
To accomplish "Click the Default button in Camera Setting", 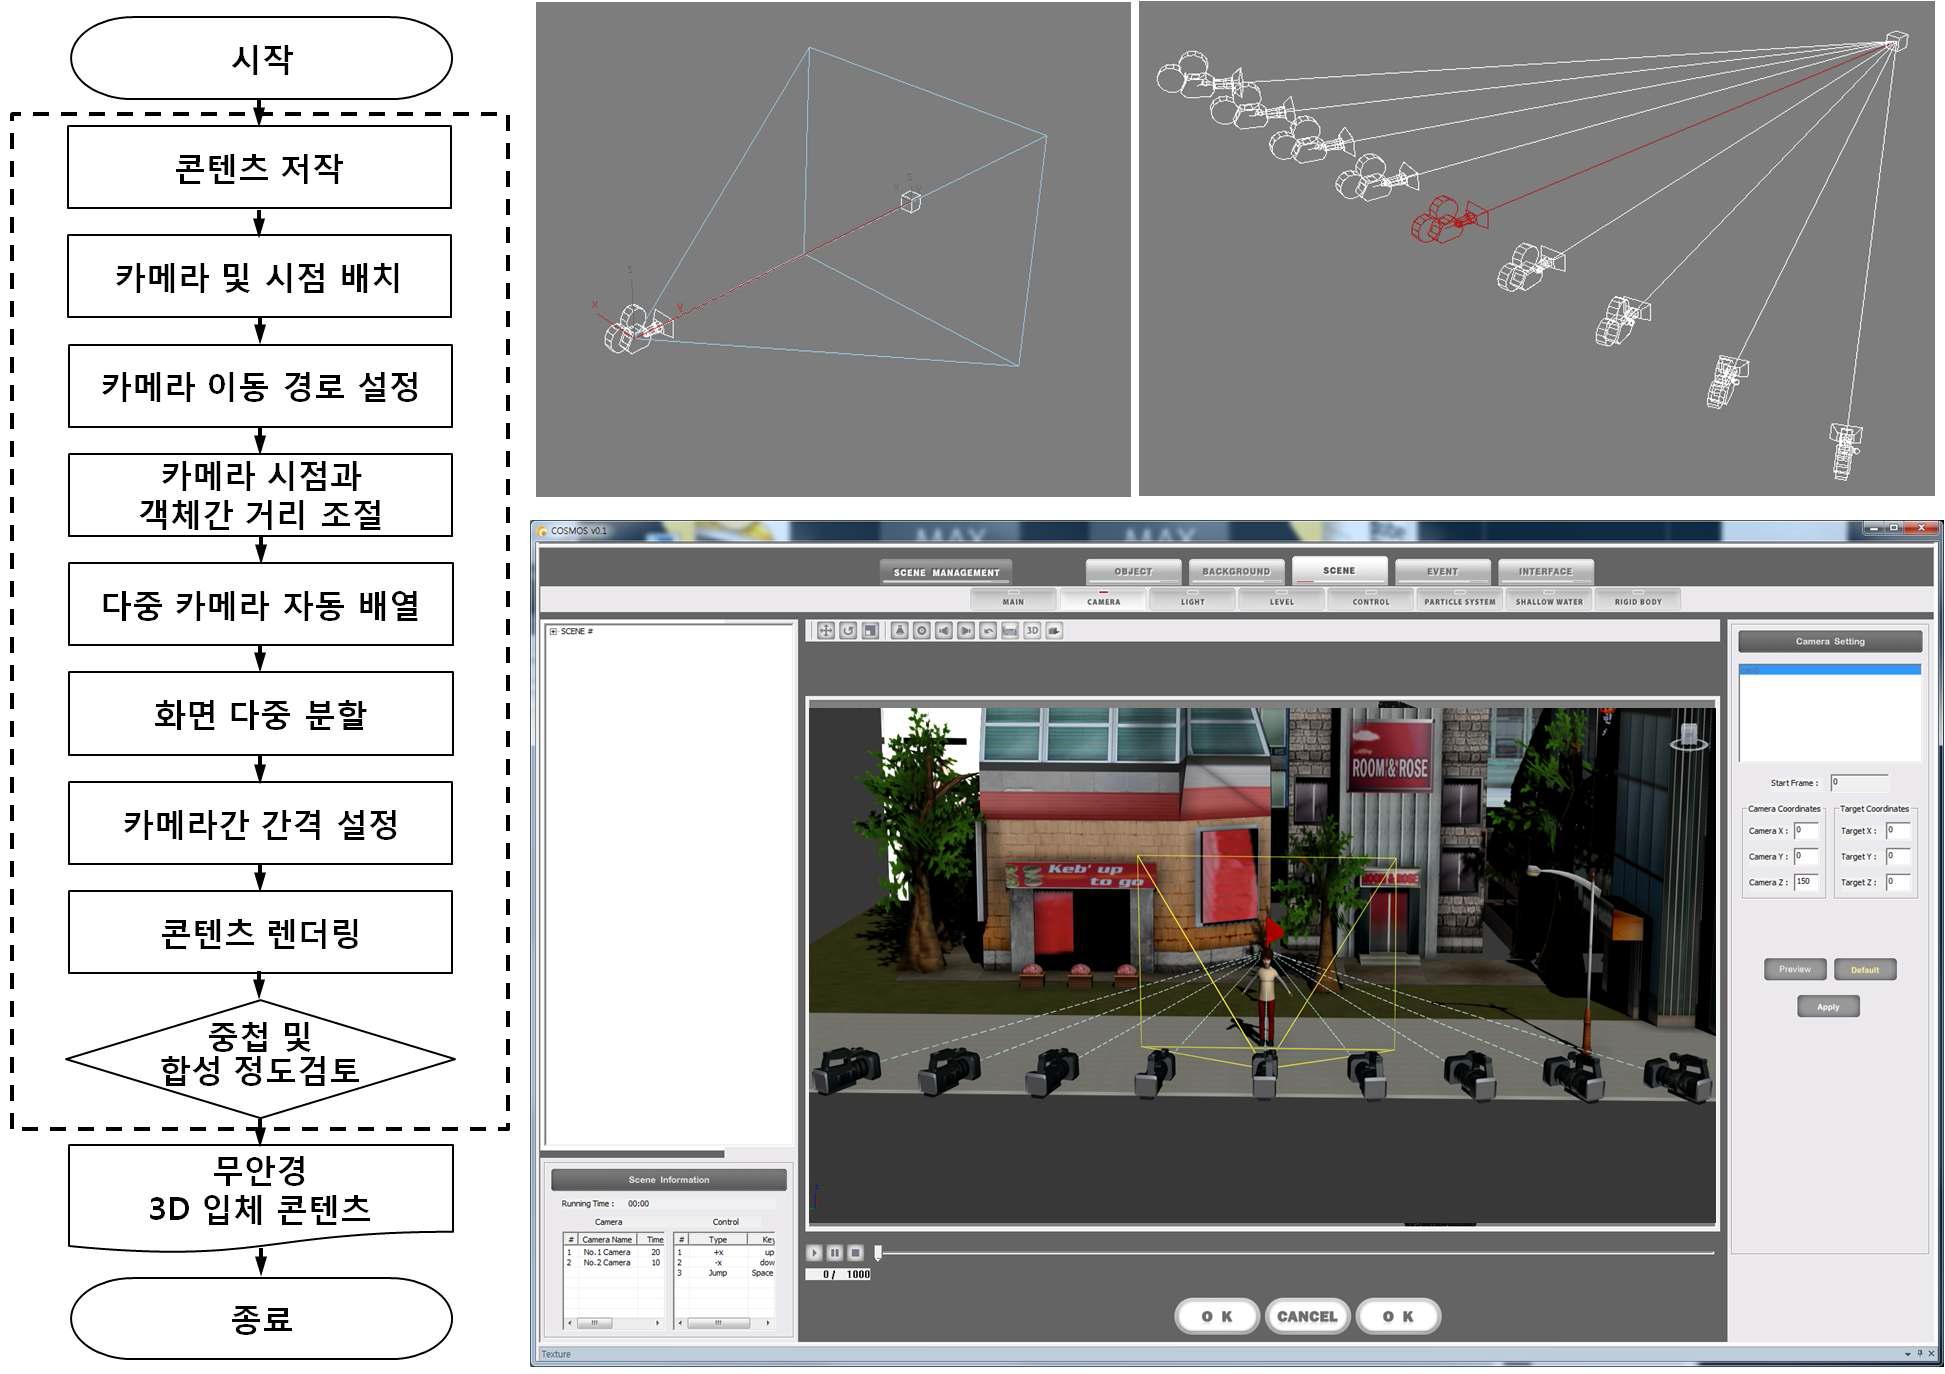I will 1865,969.
